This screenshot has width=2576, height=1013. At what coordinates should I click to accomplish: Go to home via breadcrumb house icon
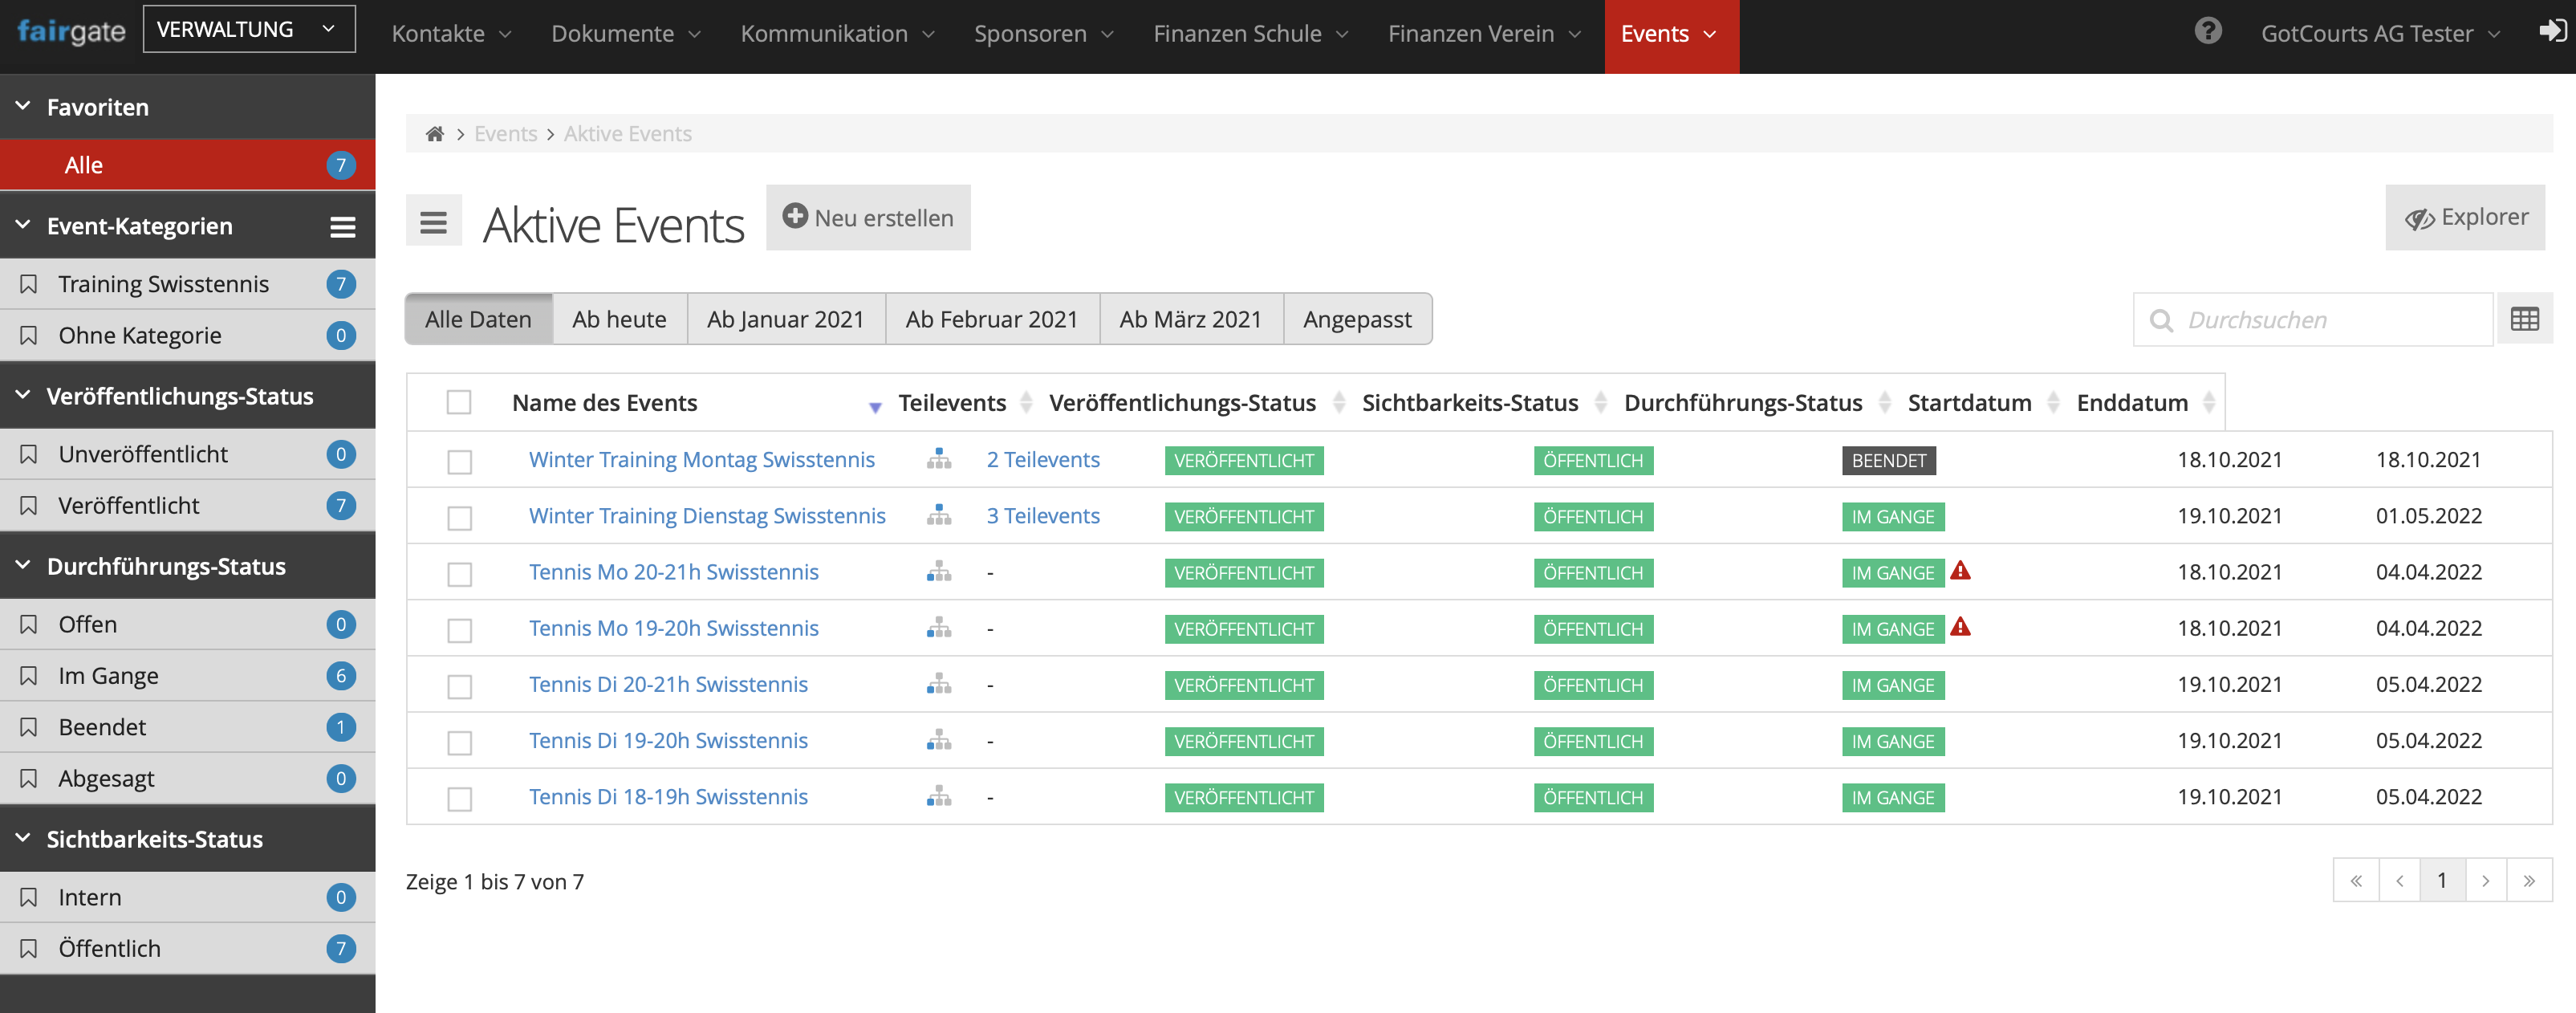[435, 134]
